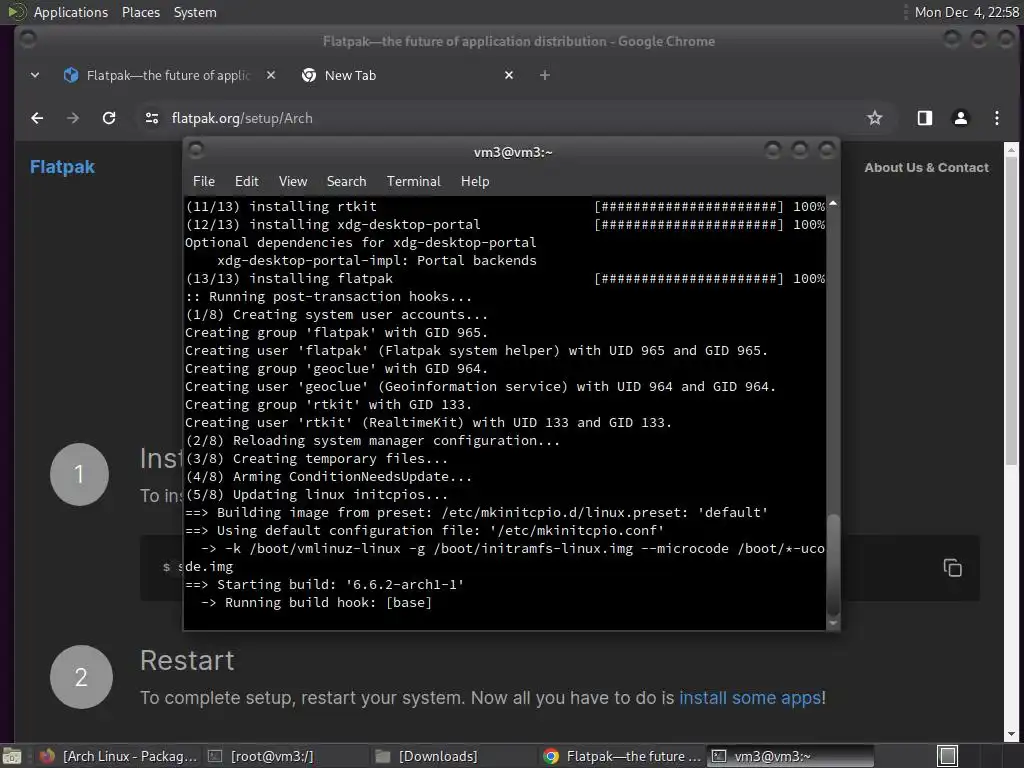The width and height of the screenshot is (1024, 768).
Task: Open the terminal window menu button
Action: pyautogui.click(x=196, y=150)
